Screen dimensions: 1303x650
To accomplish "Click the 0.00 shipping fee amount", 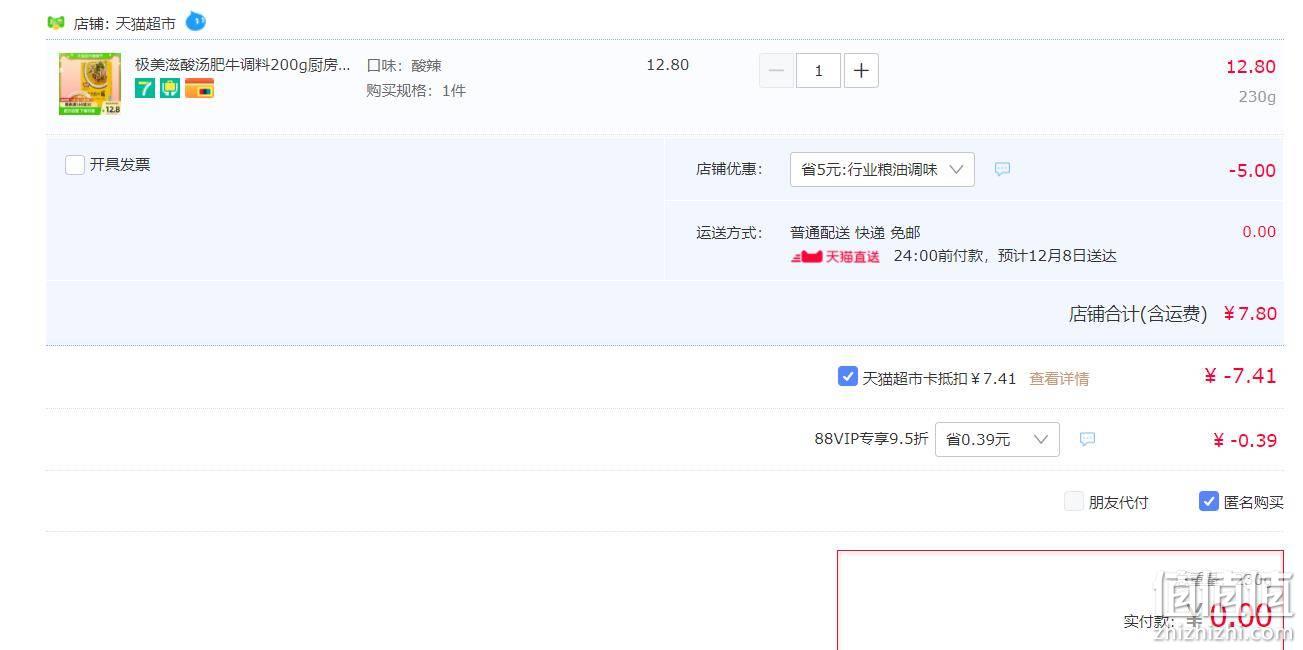I will click(x=1259, y=232).
